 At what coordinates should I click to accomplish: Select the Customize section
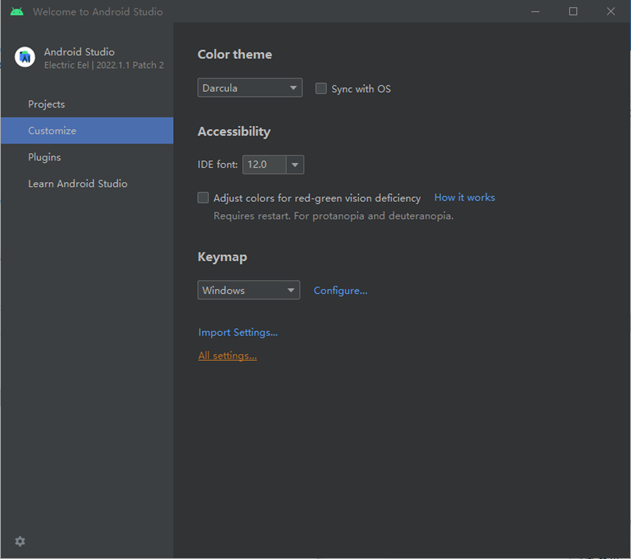[x=87, y=131]
